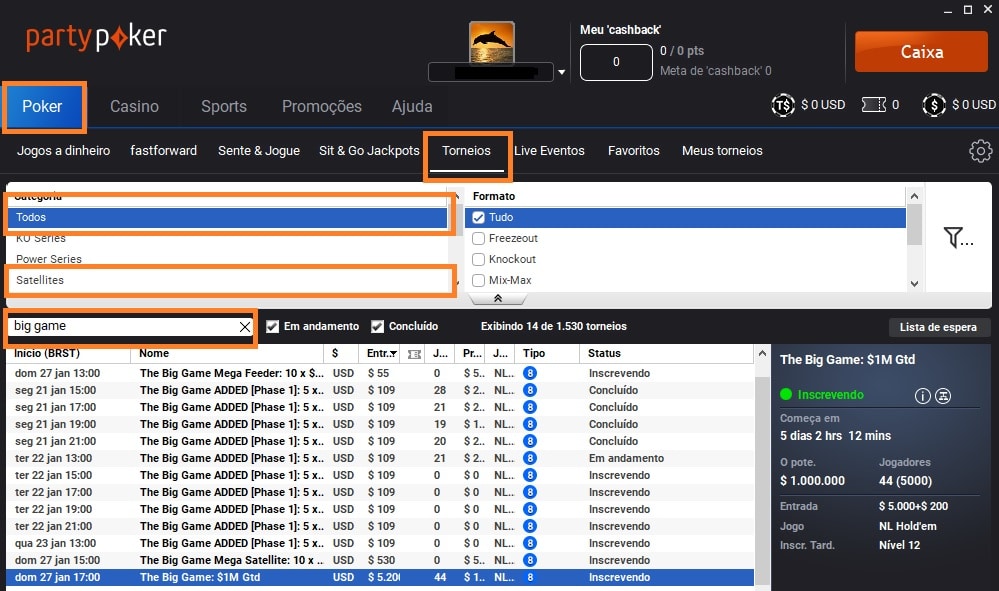Open the advanced filter funnel icon

coord(958,238)
